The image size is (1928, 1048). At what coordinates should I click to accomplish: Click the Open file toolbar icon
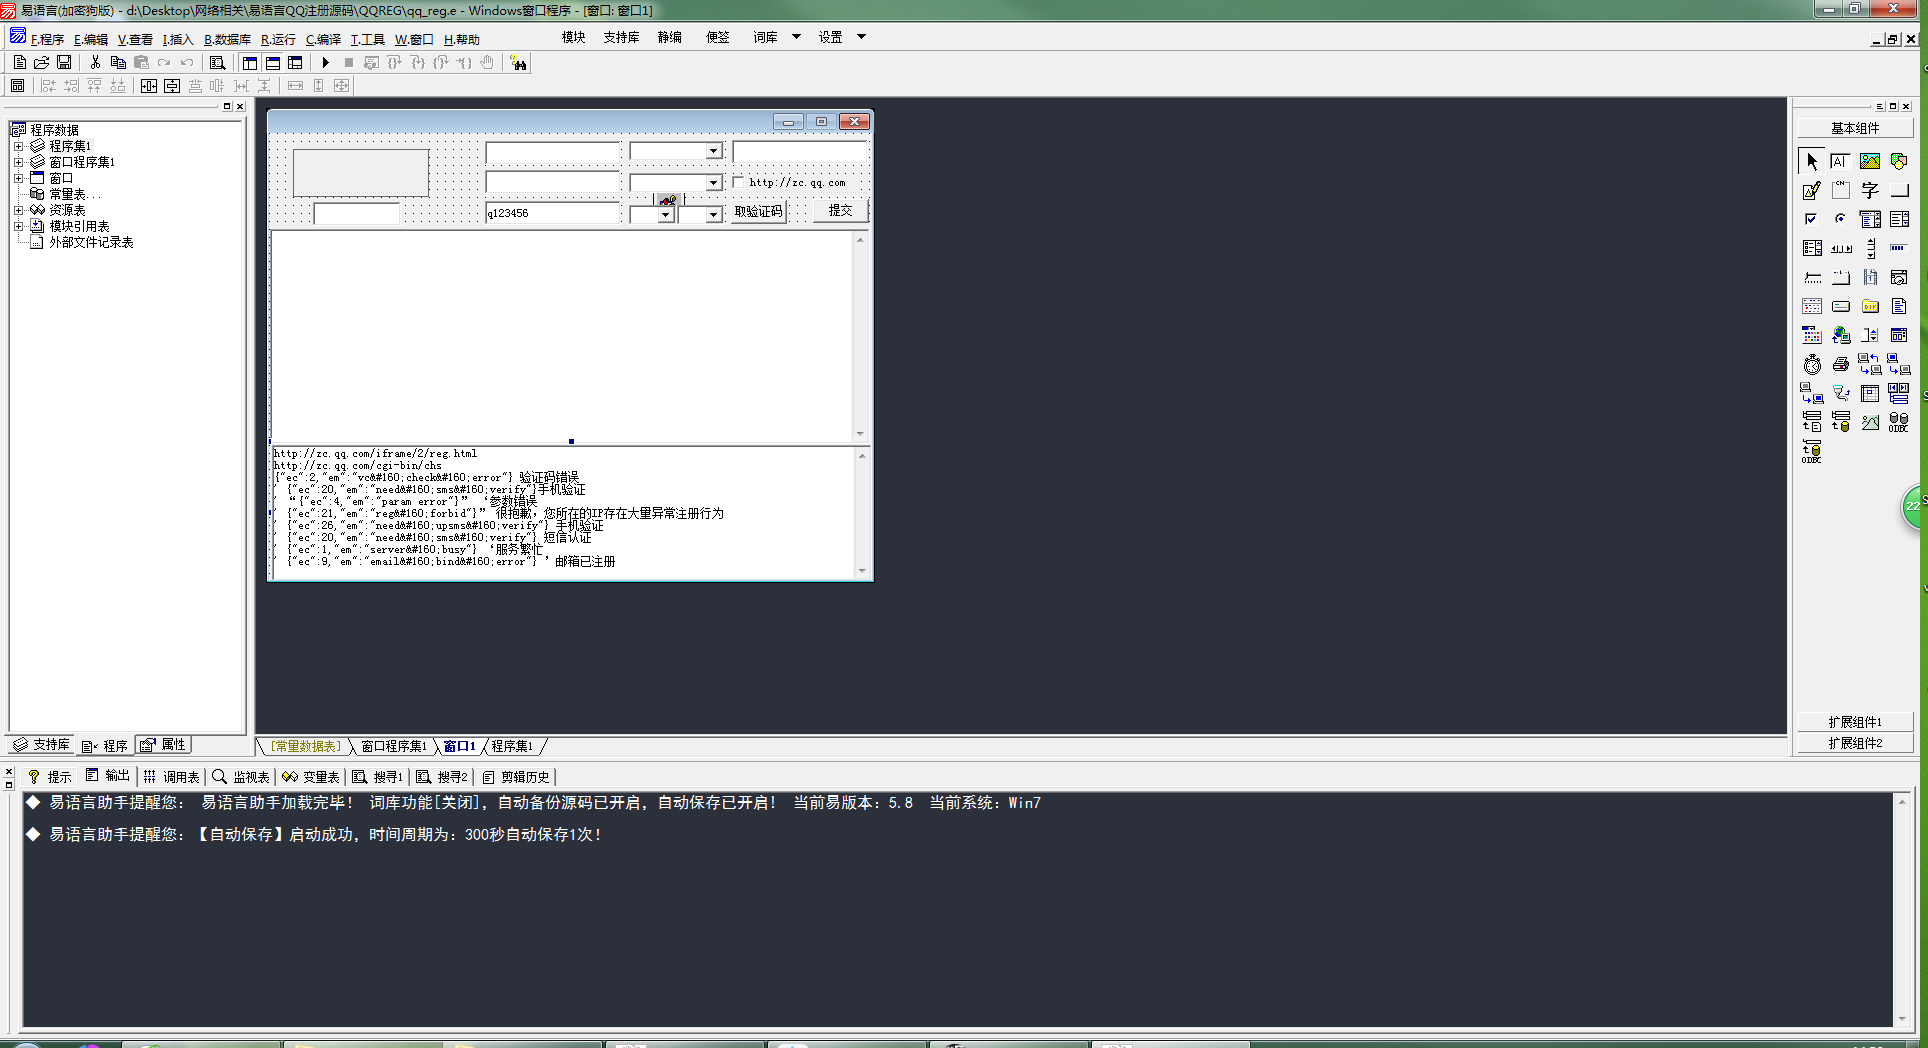(x=42, y=63)
